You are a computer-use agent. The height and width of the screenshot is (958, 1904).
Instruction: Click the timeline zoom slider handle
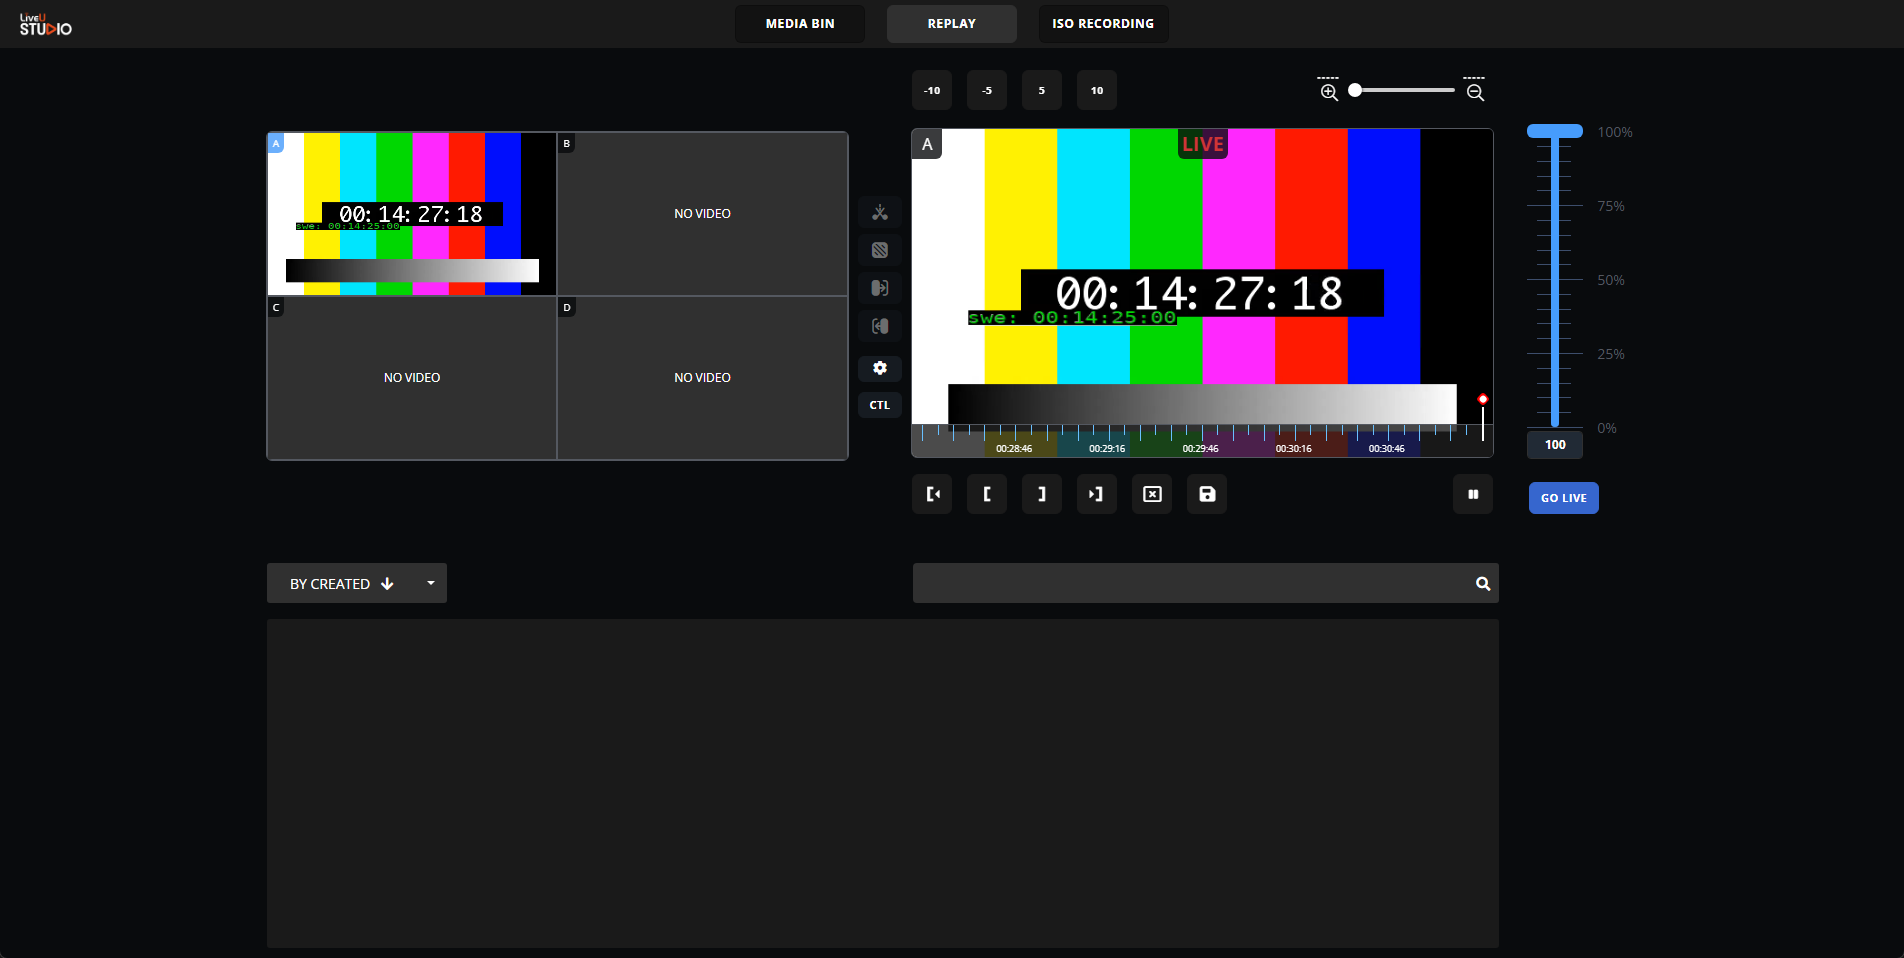click(1355, 90)
